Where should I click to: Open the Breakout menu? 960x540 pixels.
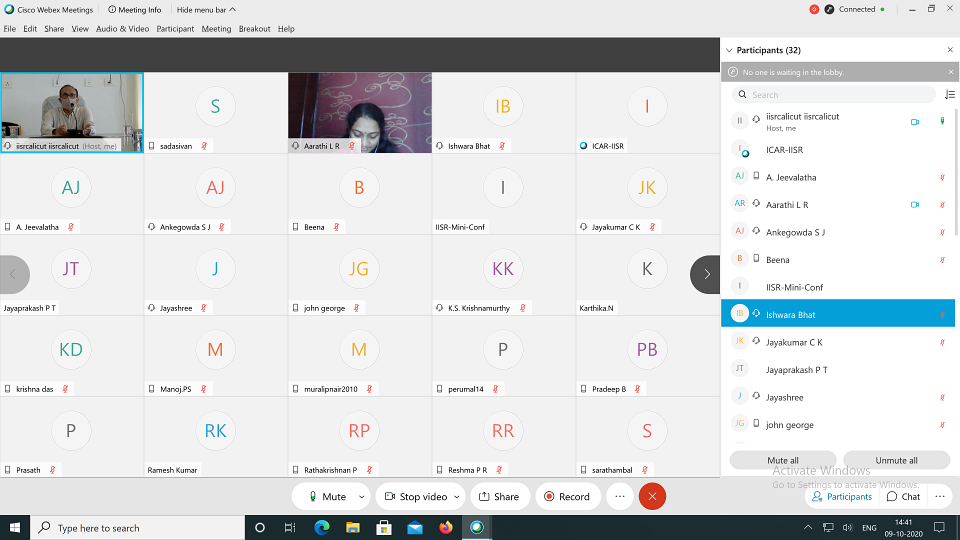tap(254, 29)
